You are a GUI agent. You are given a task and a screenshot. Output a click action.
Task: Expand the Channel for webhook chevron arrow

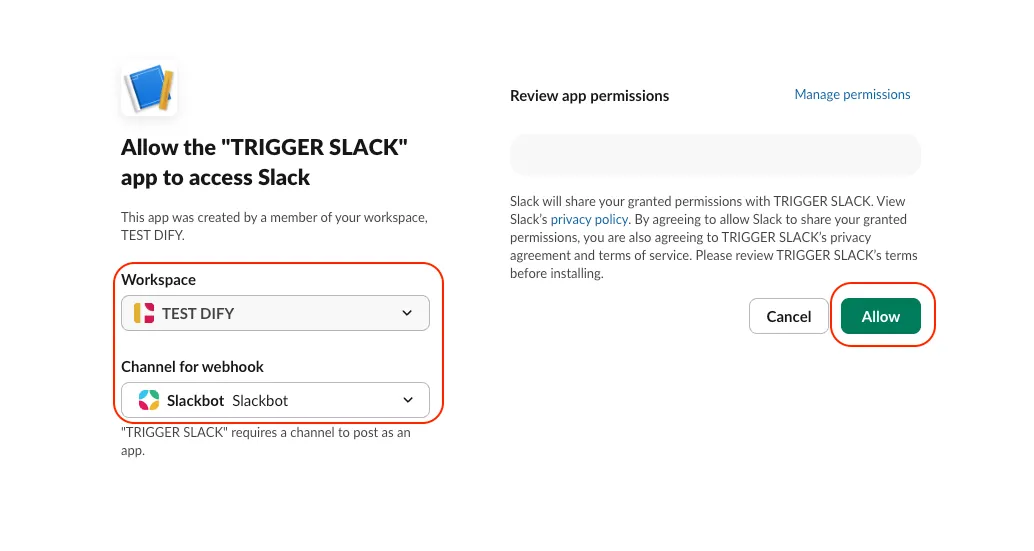(408, 400)
